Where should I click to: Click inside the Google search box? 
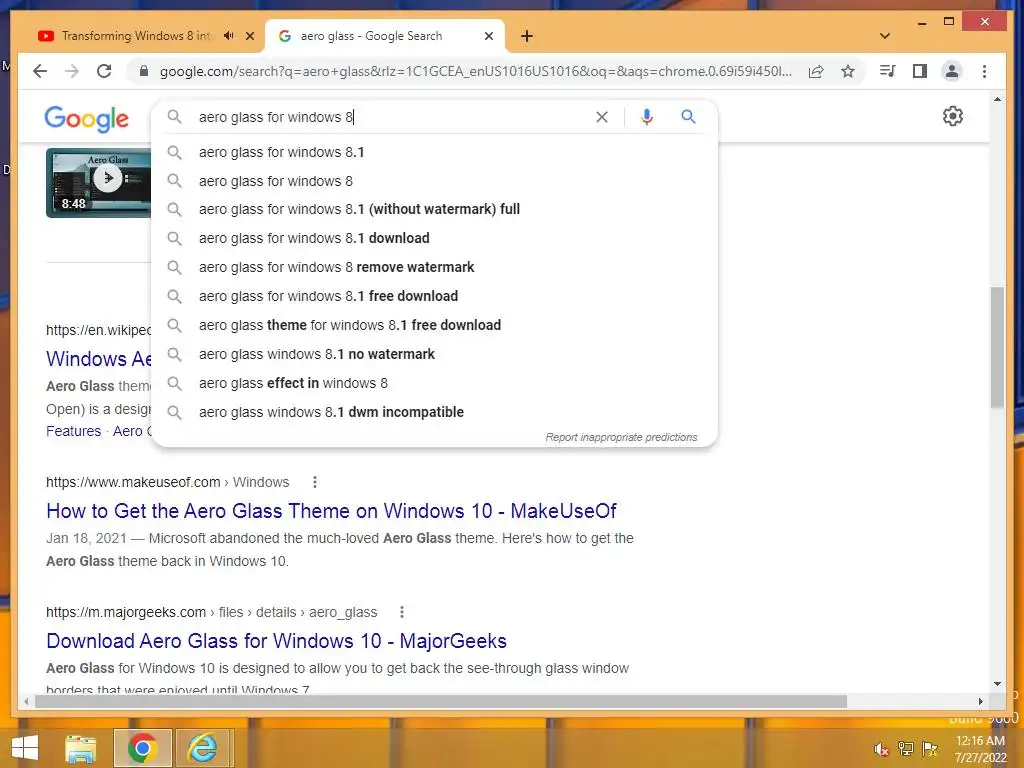pos(392,117)
